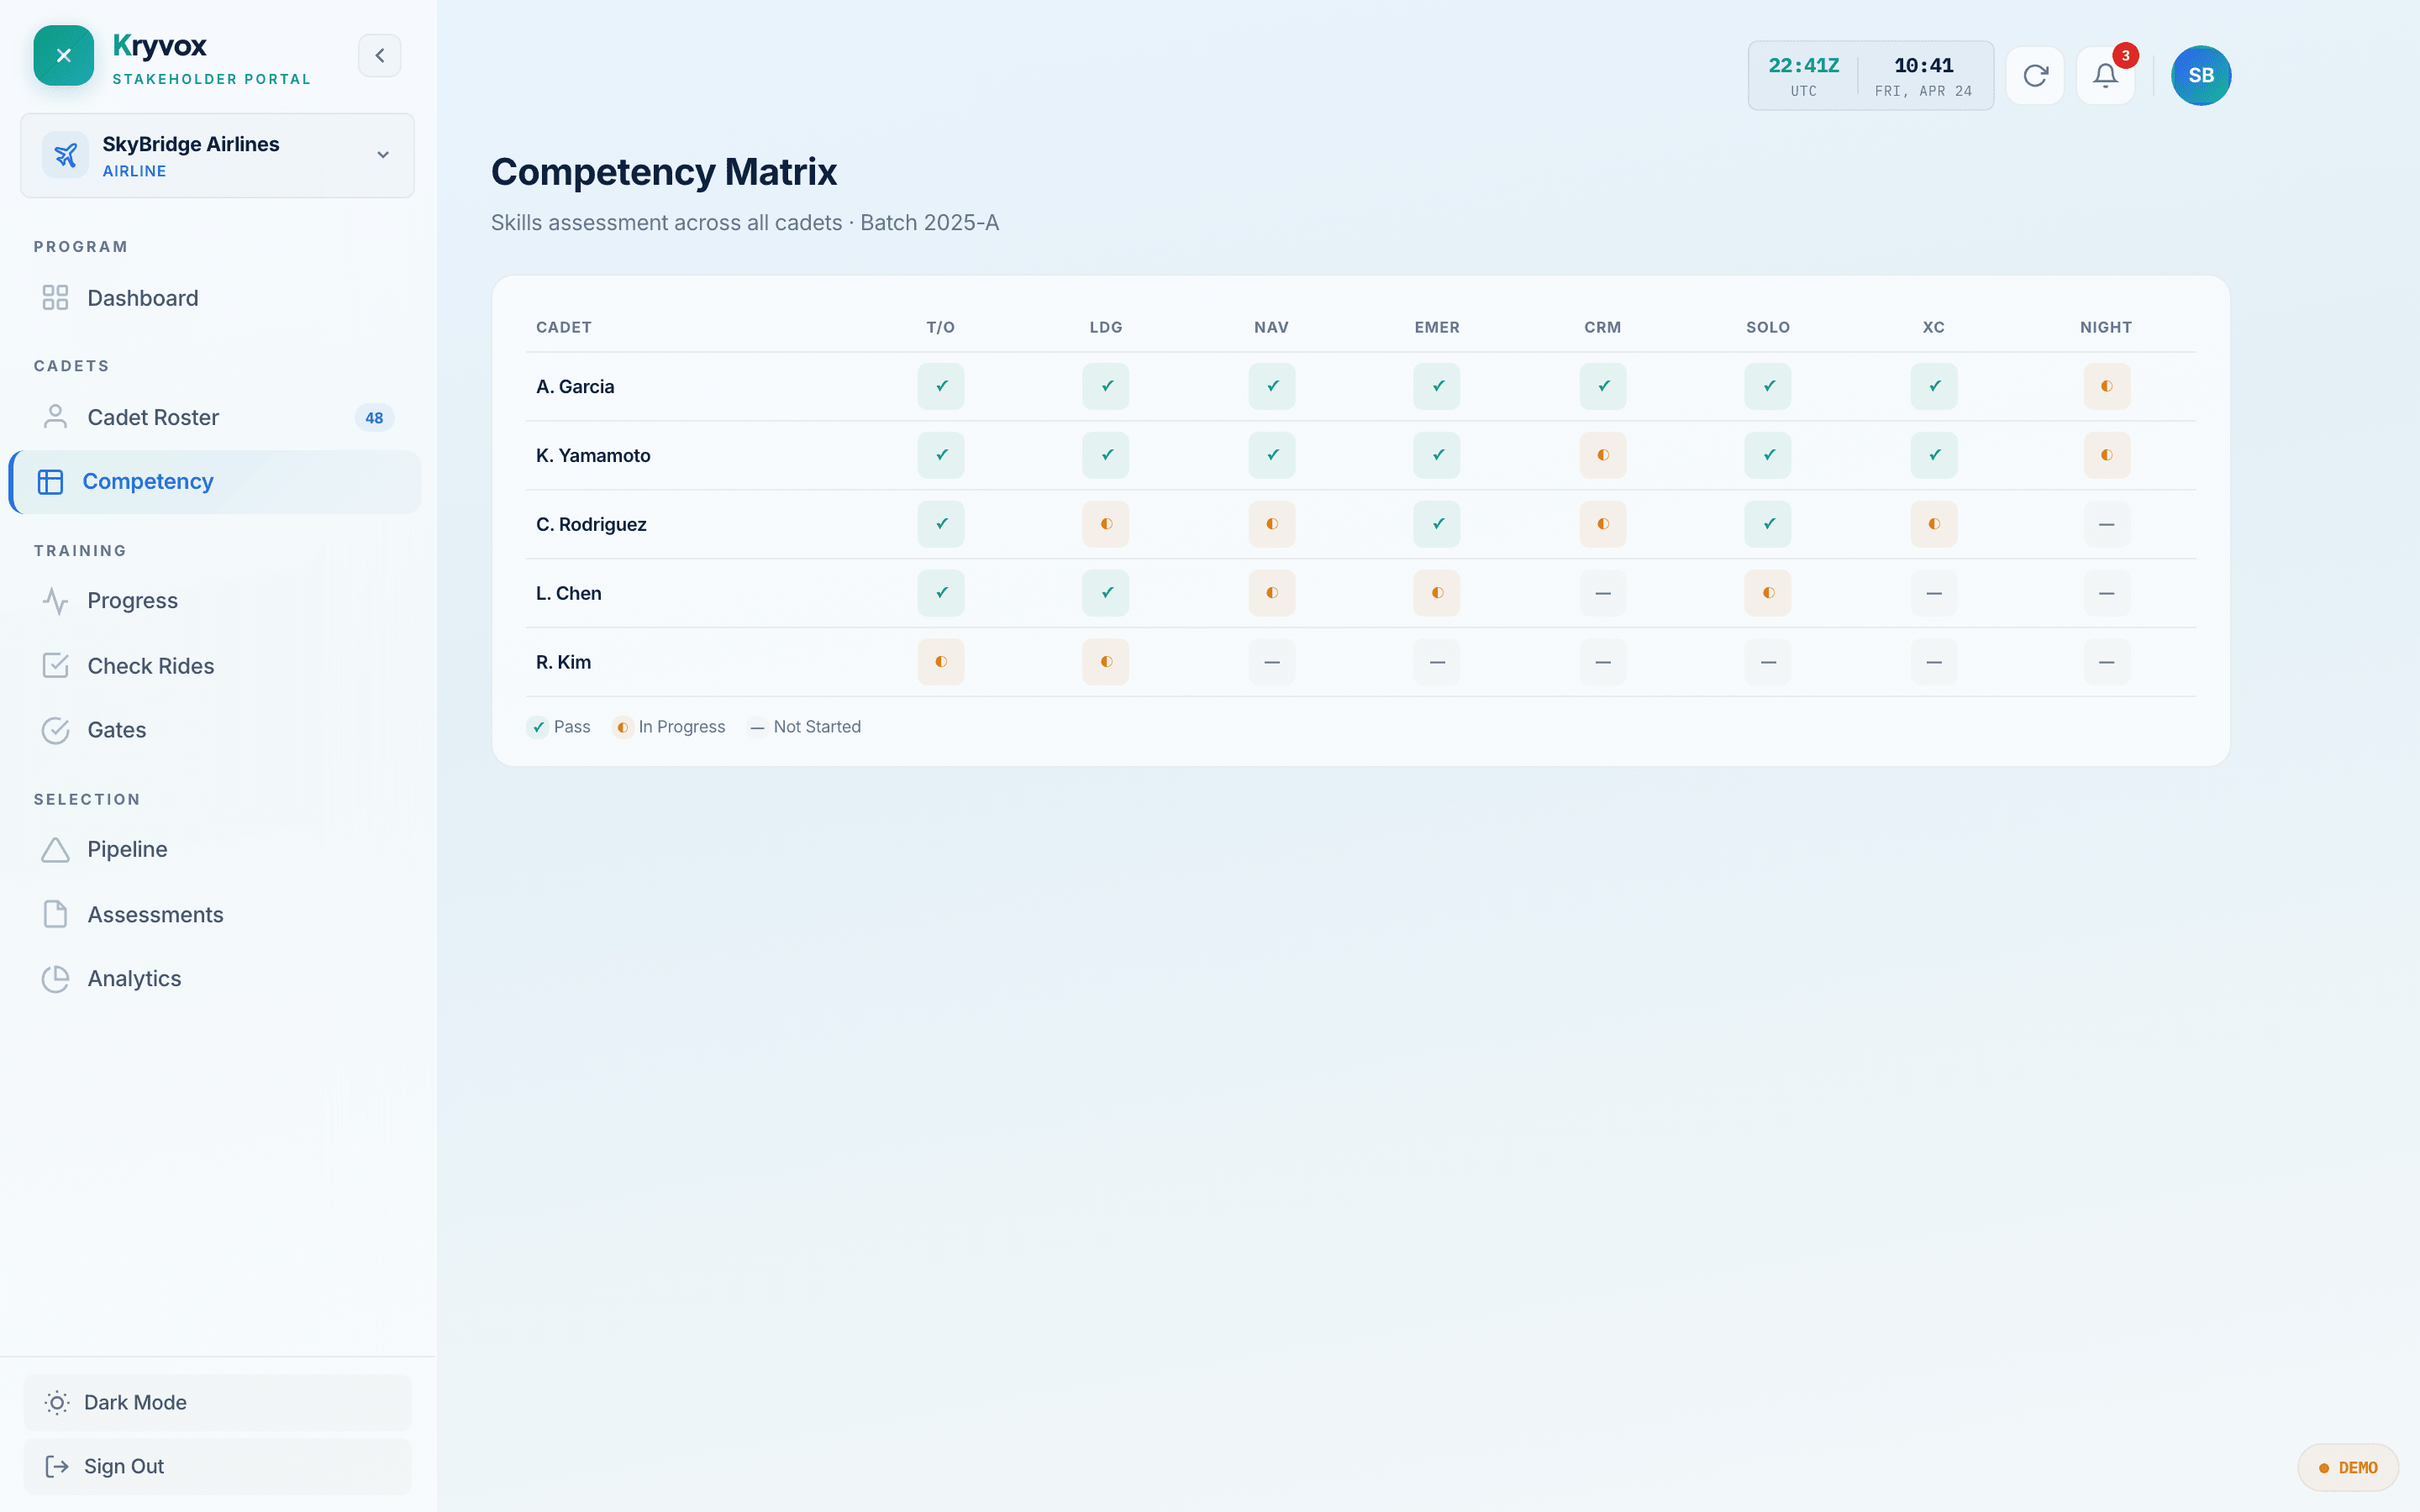Screen dimensions: 2420x1512
Task: Click A. Garcia's XC pass icon
Action: [x=1934, y=386]
